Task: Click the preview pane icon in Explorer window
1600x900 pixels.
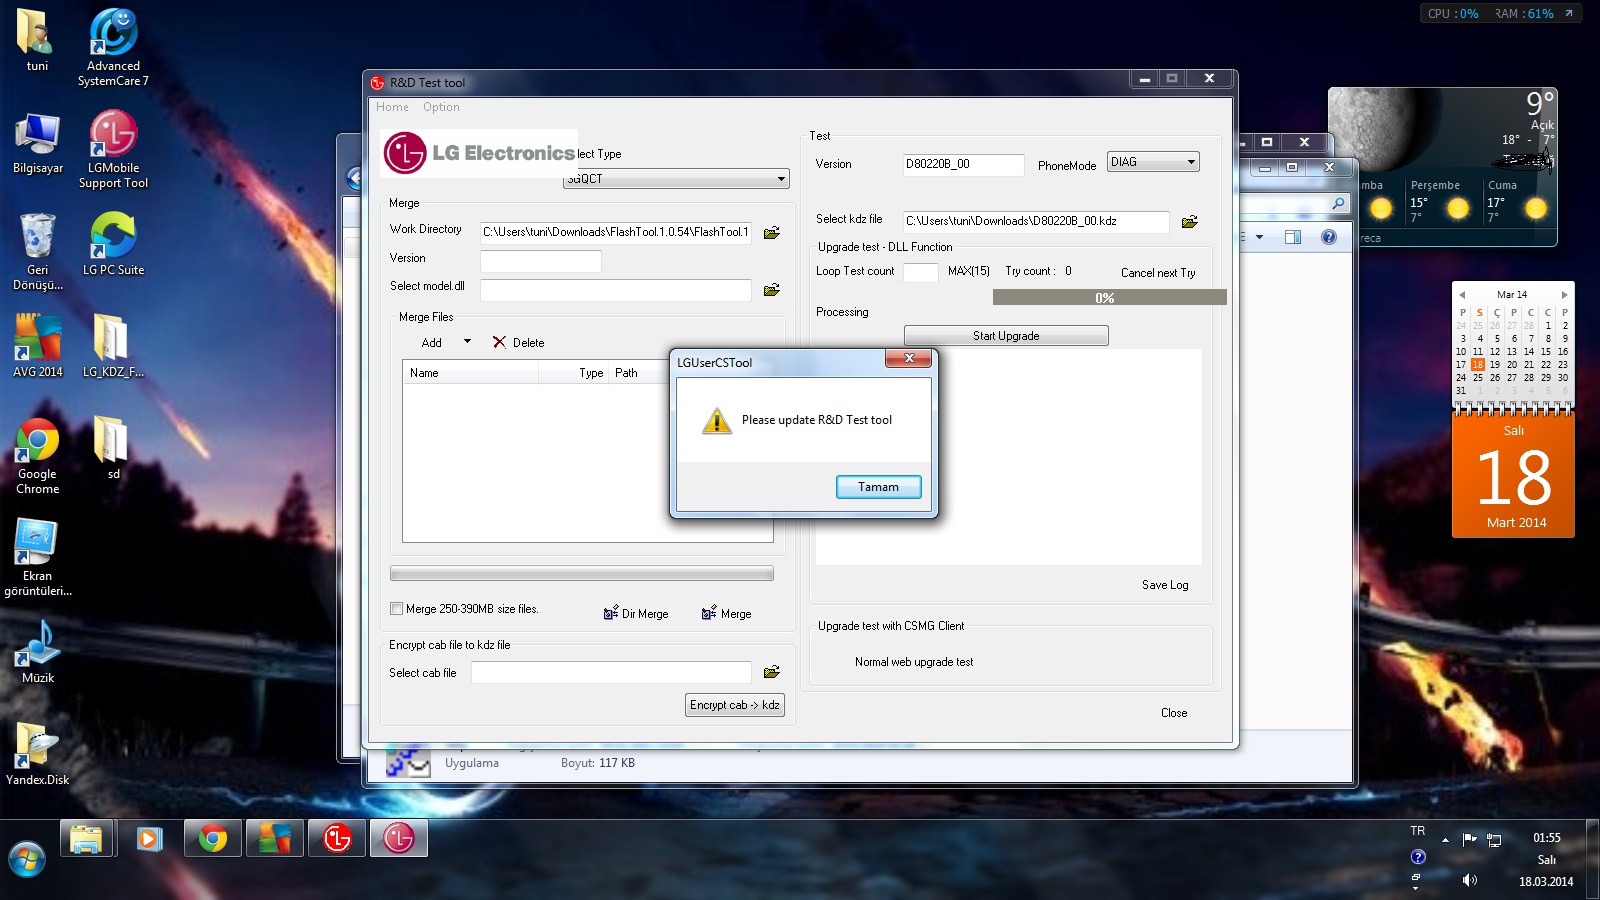Action: [1292, 237]
